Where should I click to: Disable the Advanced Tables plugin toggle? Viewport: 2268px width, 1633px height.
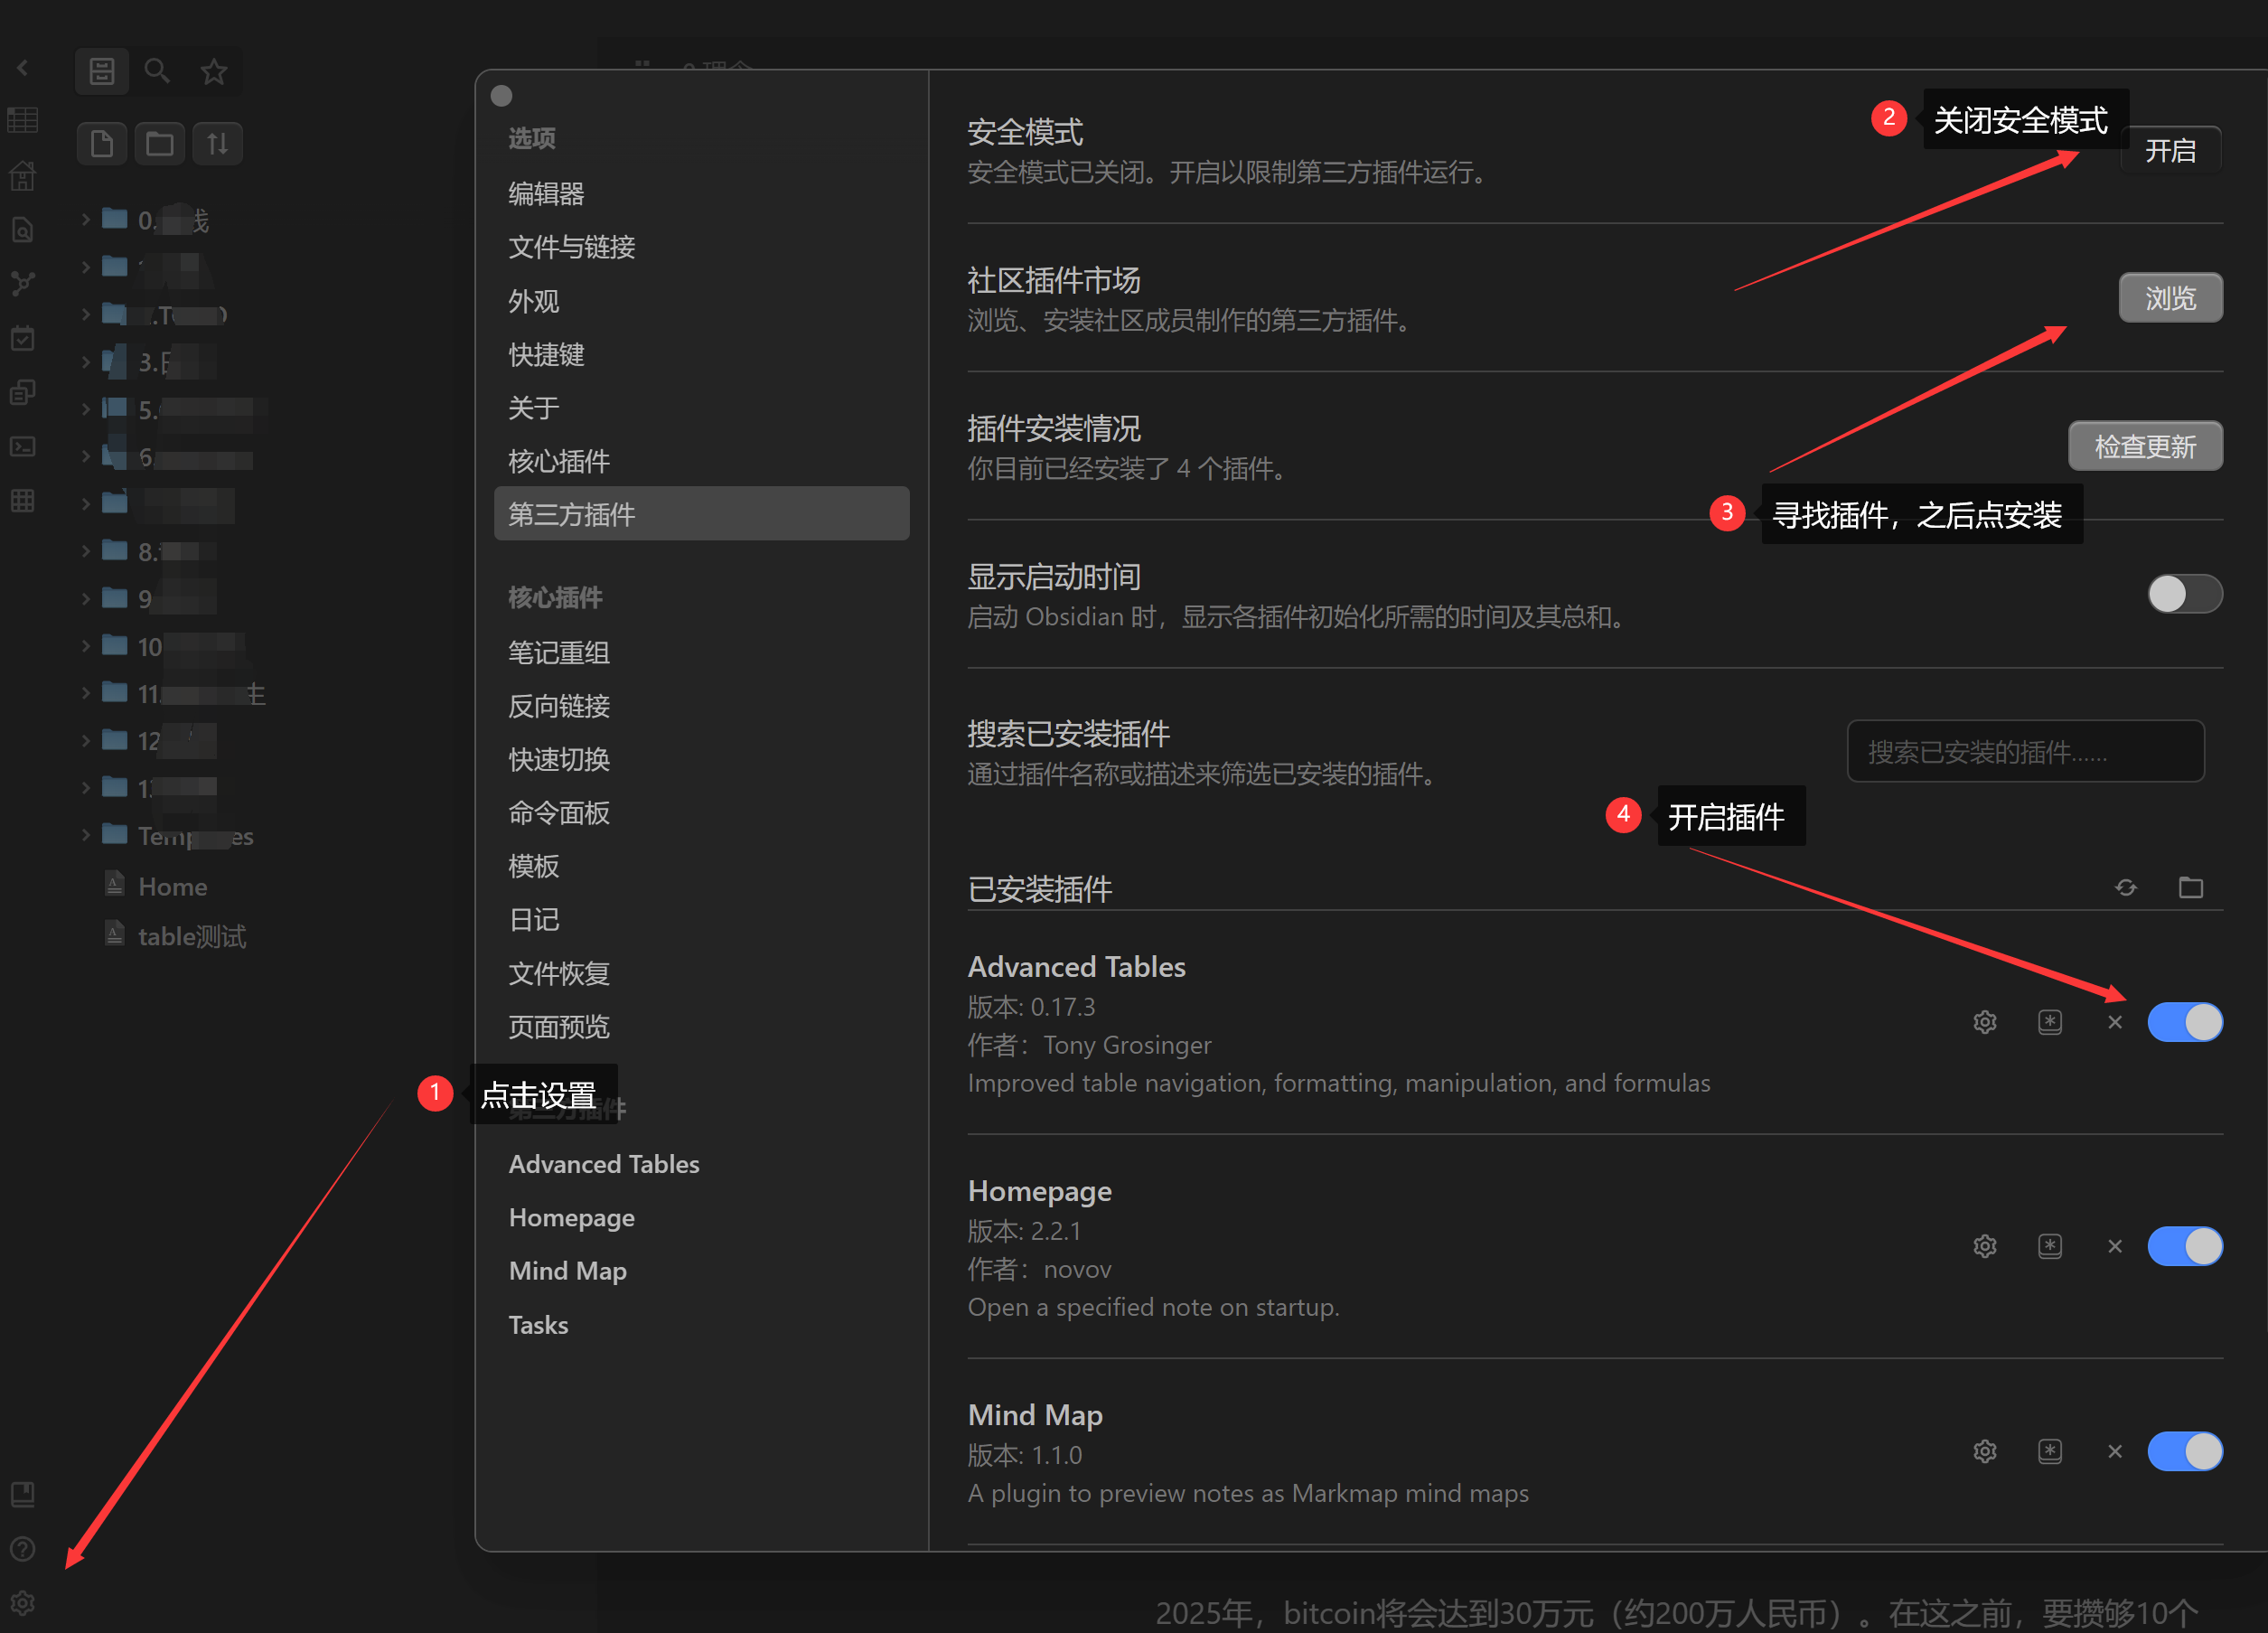click(2184, 1022)
